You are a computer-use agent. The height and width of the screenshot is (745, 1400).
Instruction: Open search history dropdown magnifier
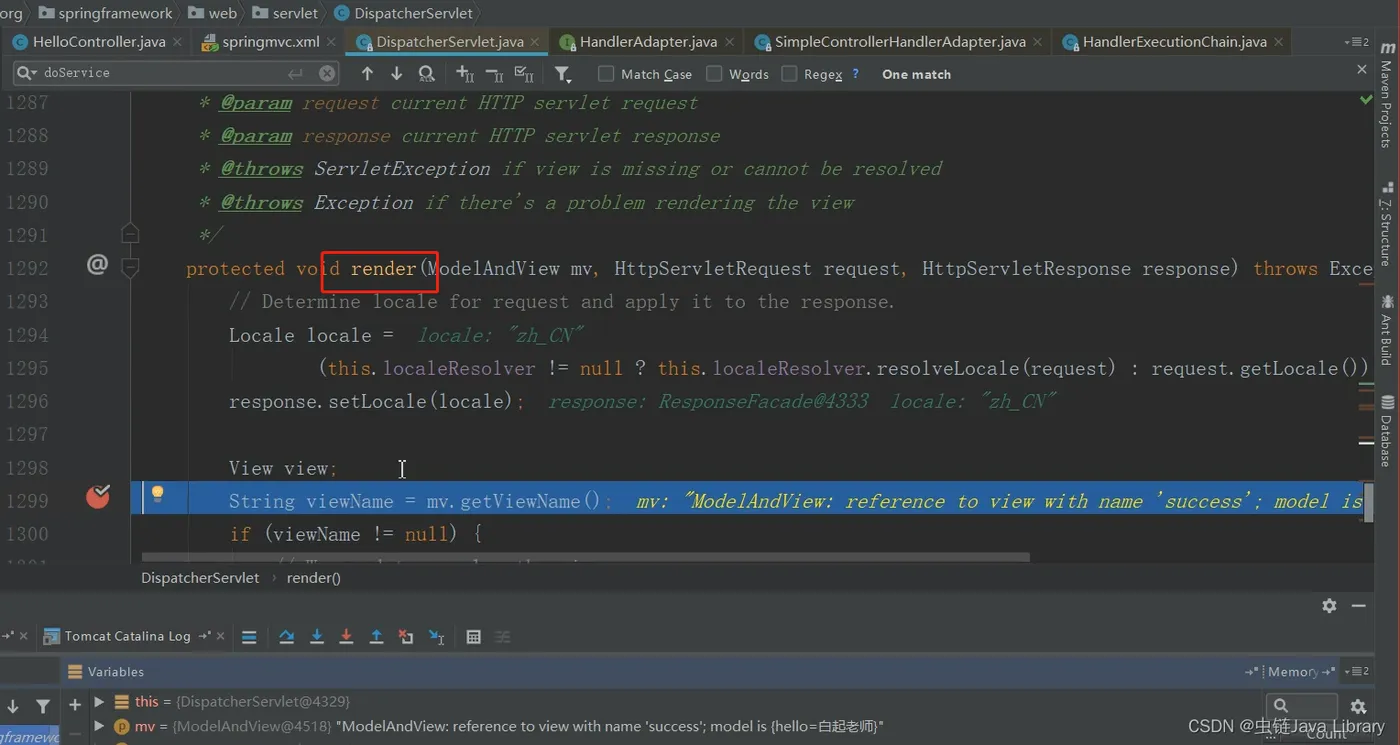pos(27,73)
